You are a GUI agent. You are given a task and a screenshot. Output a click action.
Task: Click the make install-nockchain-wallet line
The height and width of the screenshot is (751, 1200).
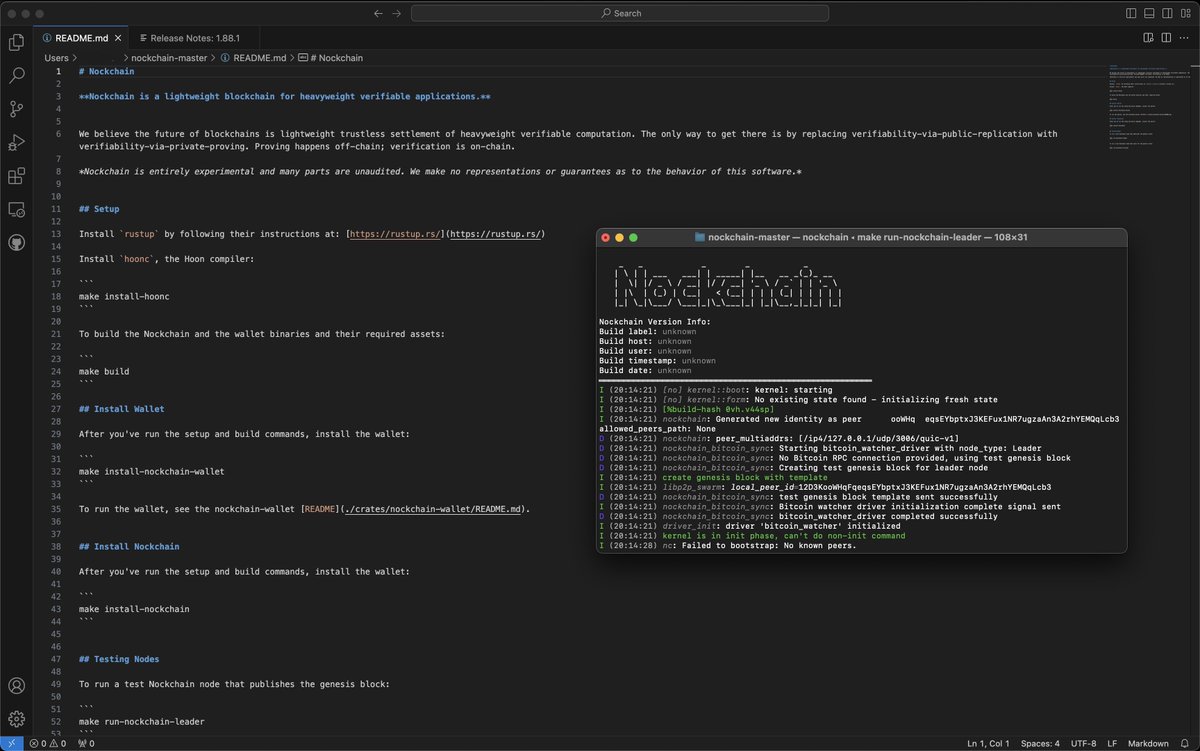(151, 471)
